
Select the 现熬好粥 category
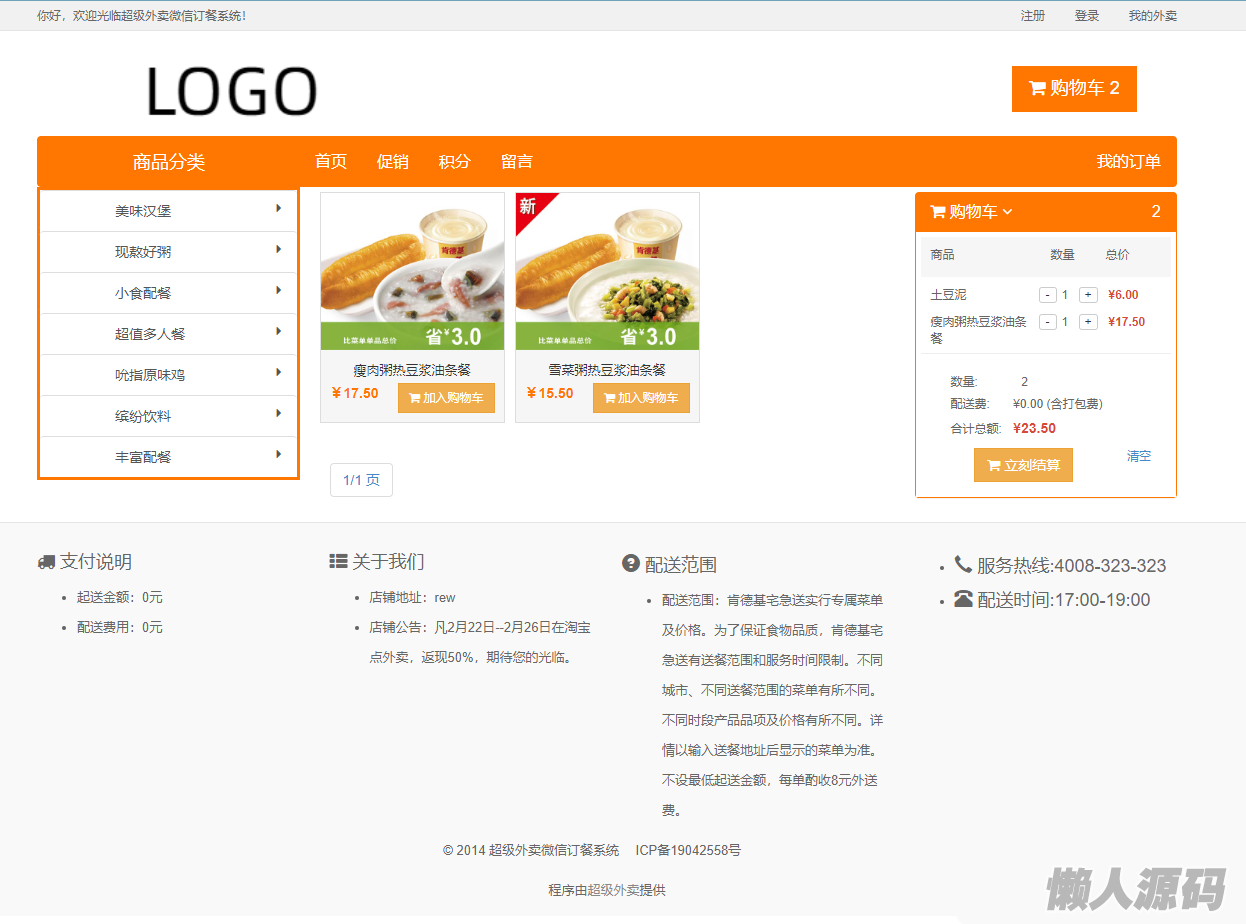143,253
